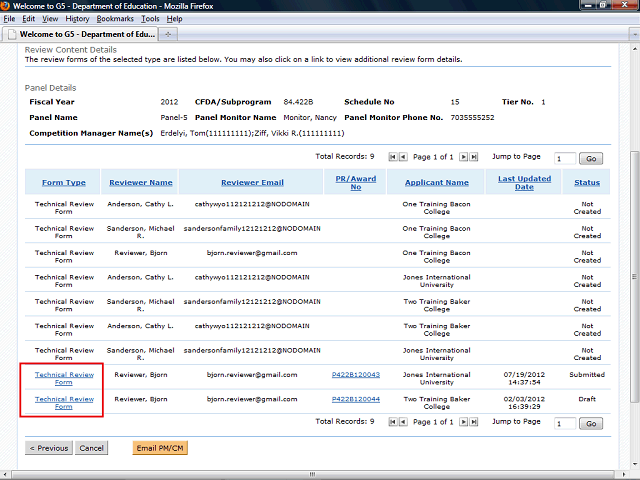Sort table by Last Updated Date column
The height and width of the screenshot is (480, 640).
[x=524, y=183]
